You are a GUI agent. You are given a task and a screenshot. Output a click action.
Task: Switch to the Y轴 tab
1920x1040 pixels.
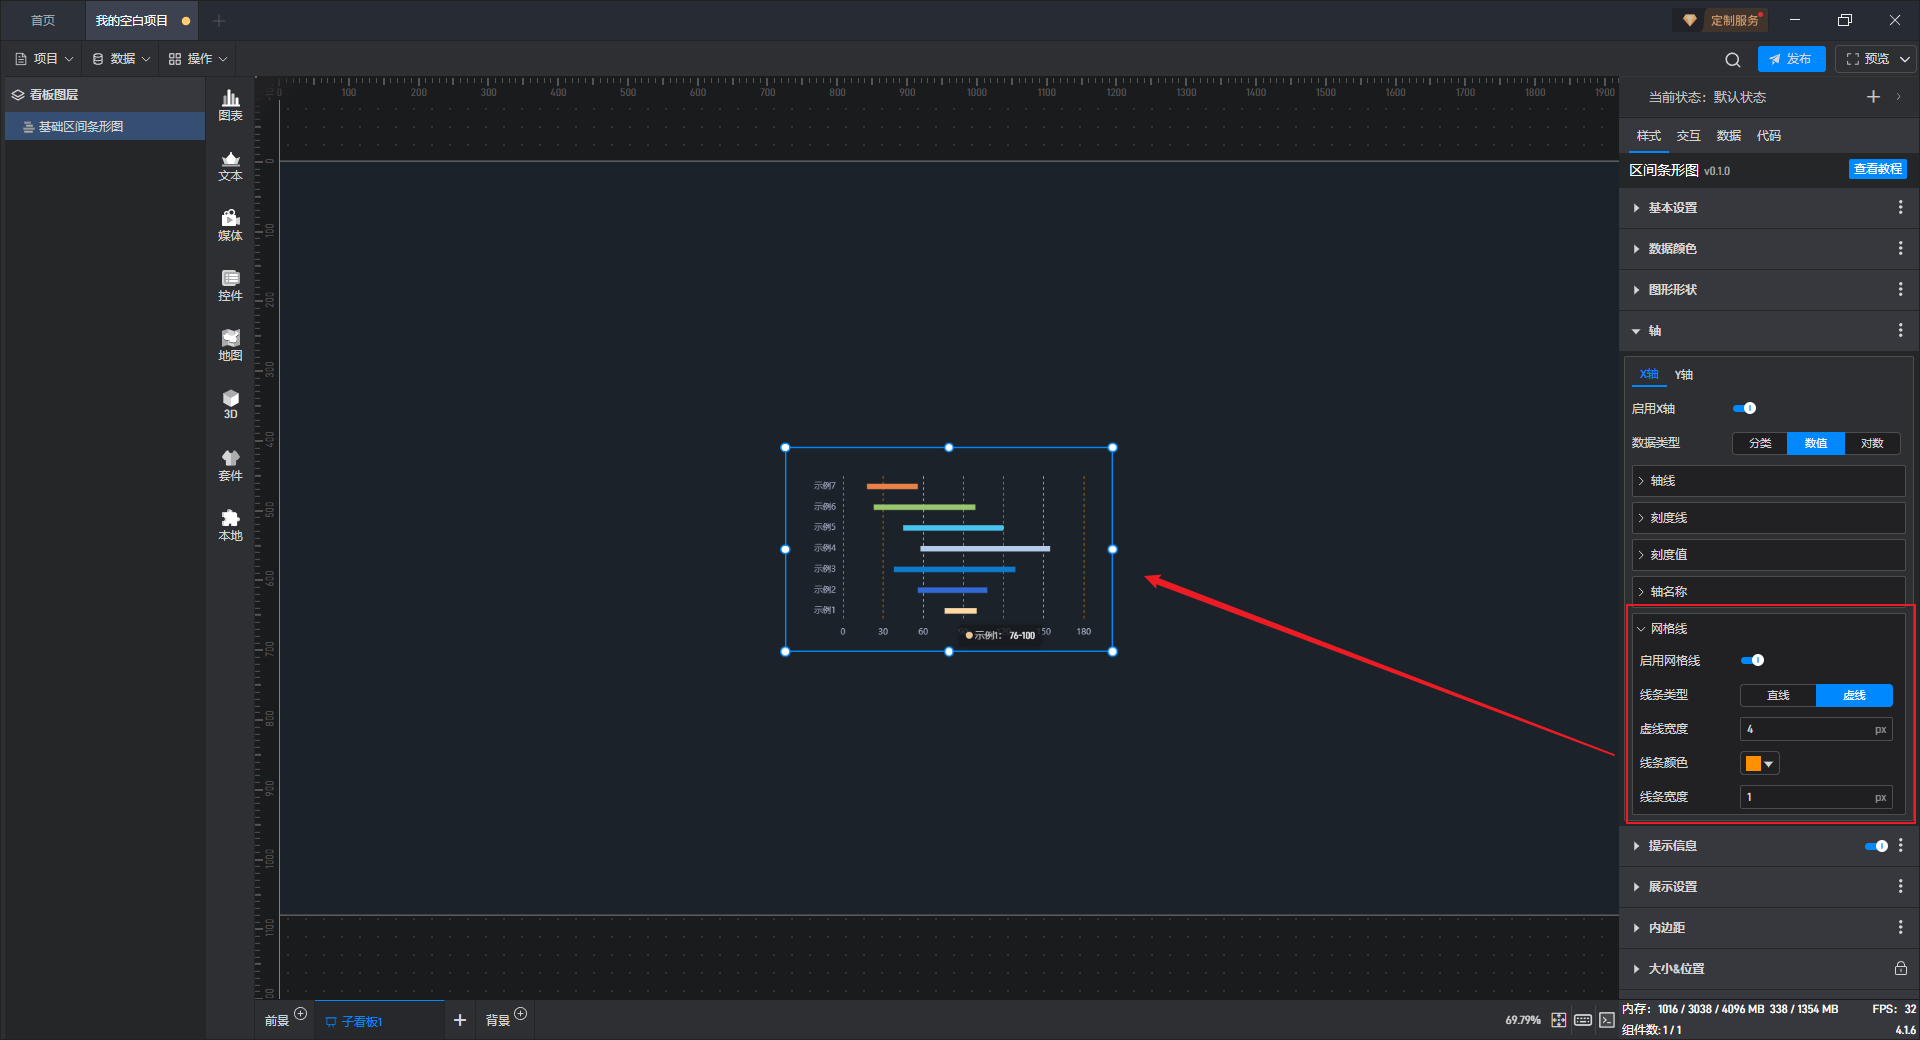pyautogui.click(x=1684, y=374)
